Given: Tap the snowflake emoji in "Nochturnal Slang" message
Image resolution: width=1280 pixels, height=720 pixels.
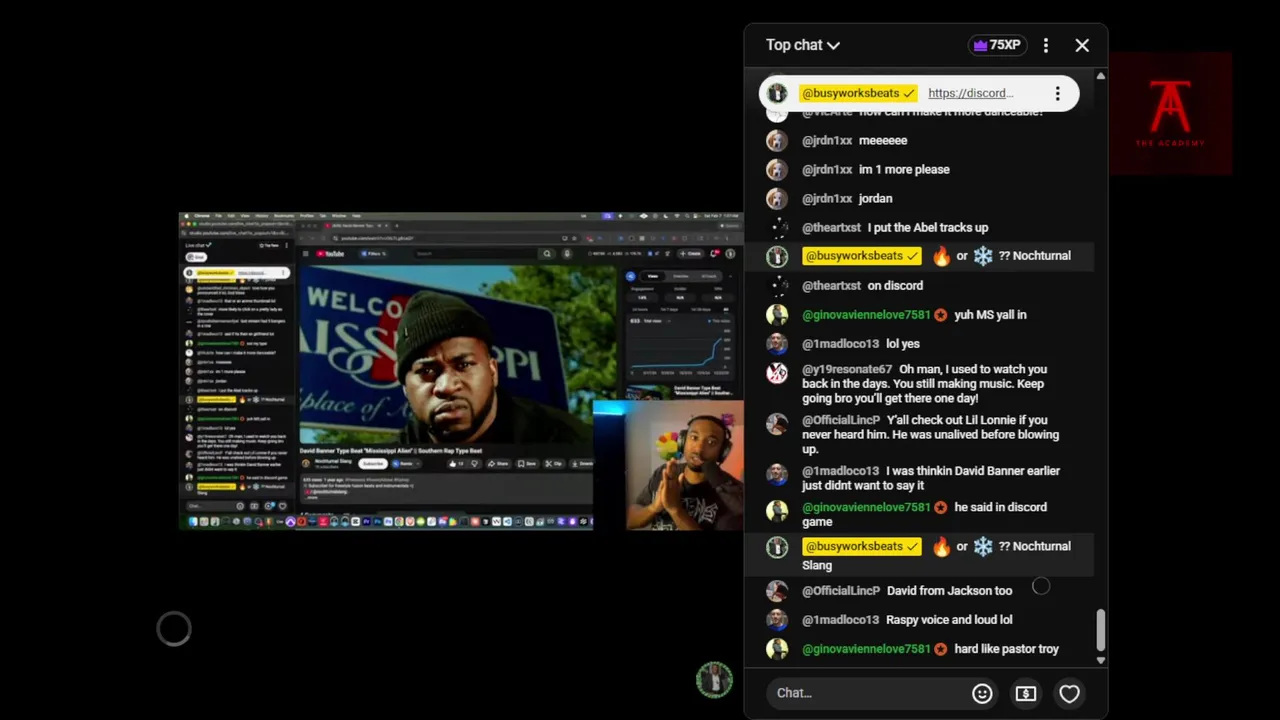Looking at the screenshot, I should tap(983, 547).
